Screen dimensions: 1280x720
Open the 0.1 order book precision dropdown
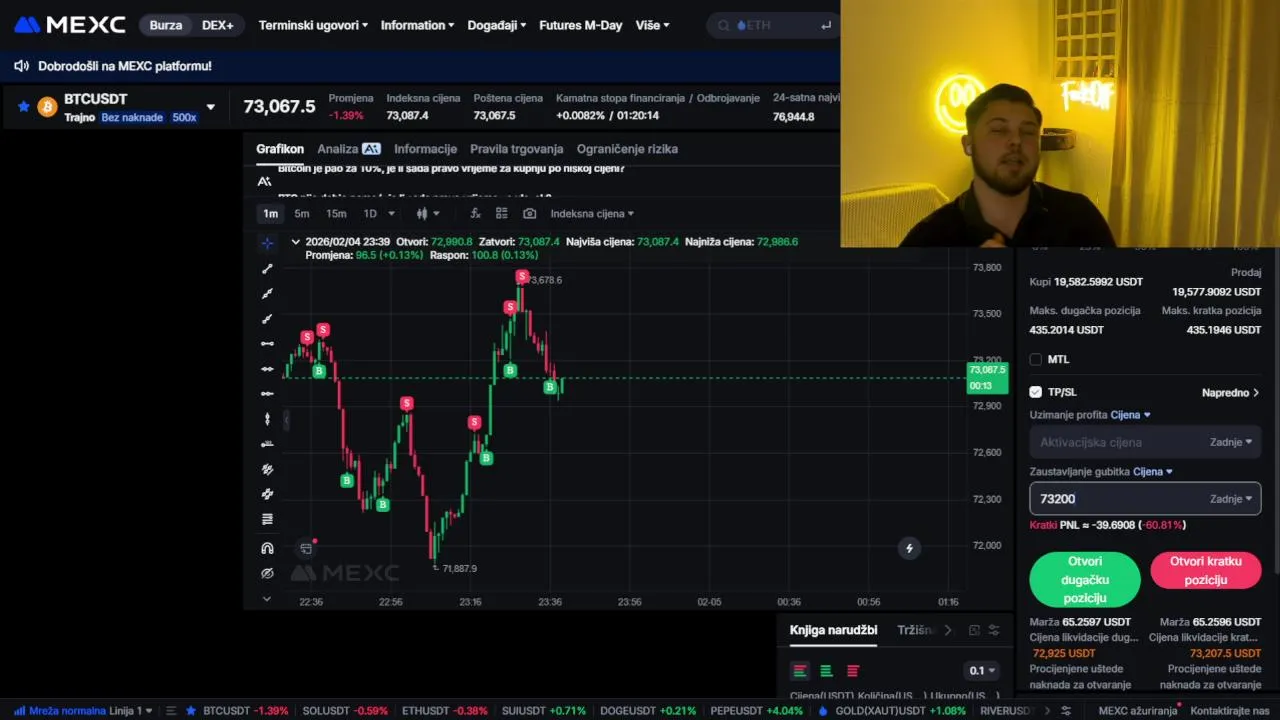point(982,671)
